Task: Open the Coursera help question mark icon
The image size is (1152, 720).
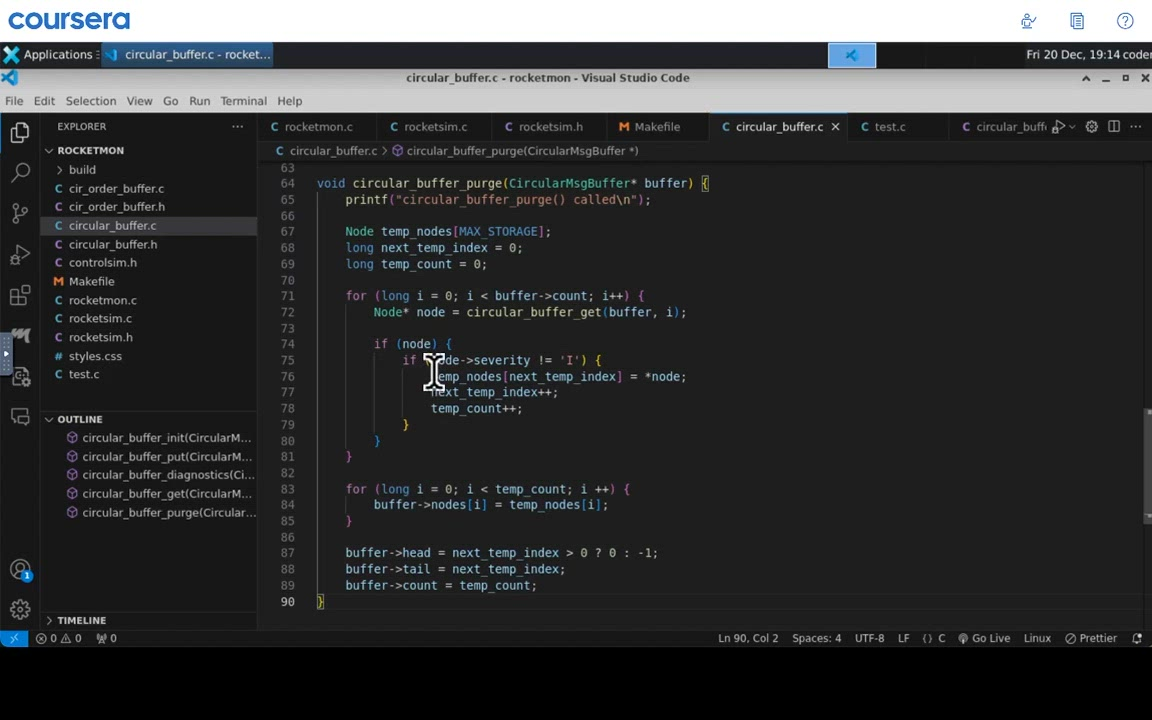Action: point(1125,21)
